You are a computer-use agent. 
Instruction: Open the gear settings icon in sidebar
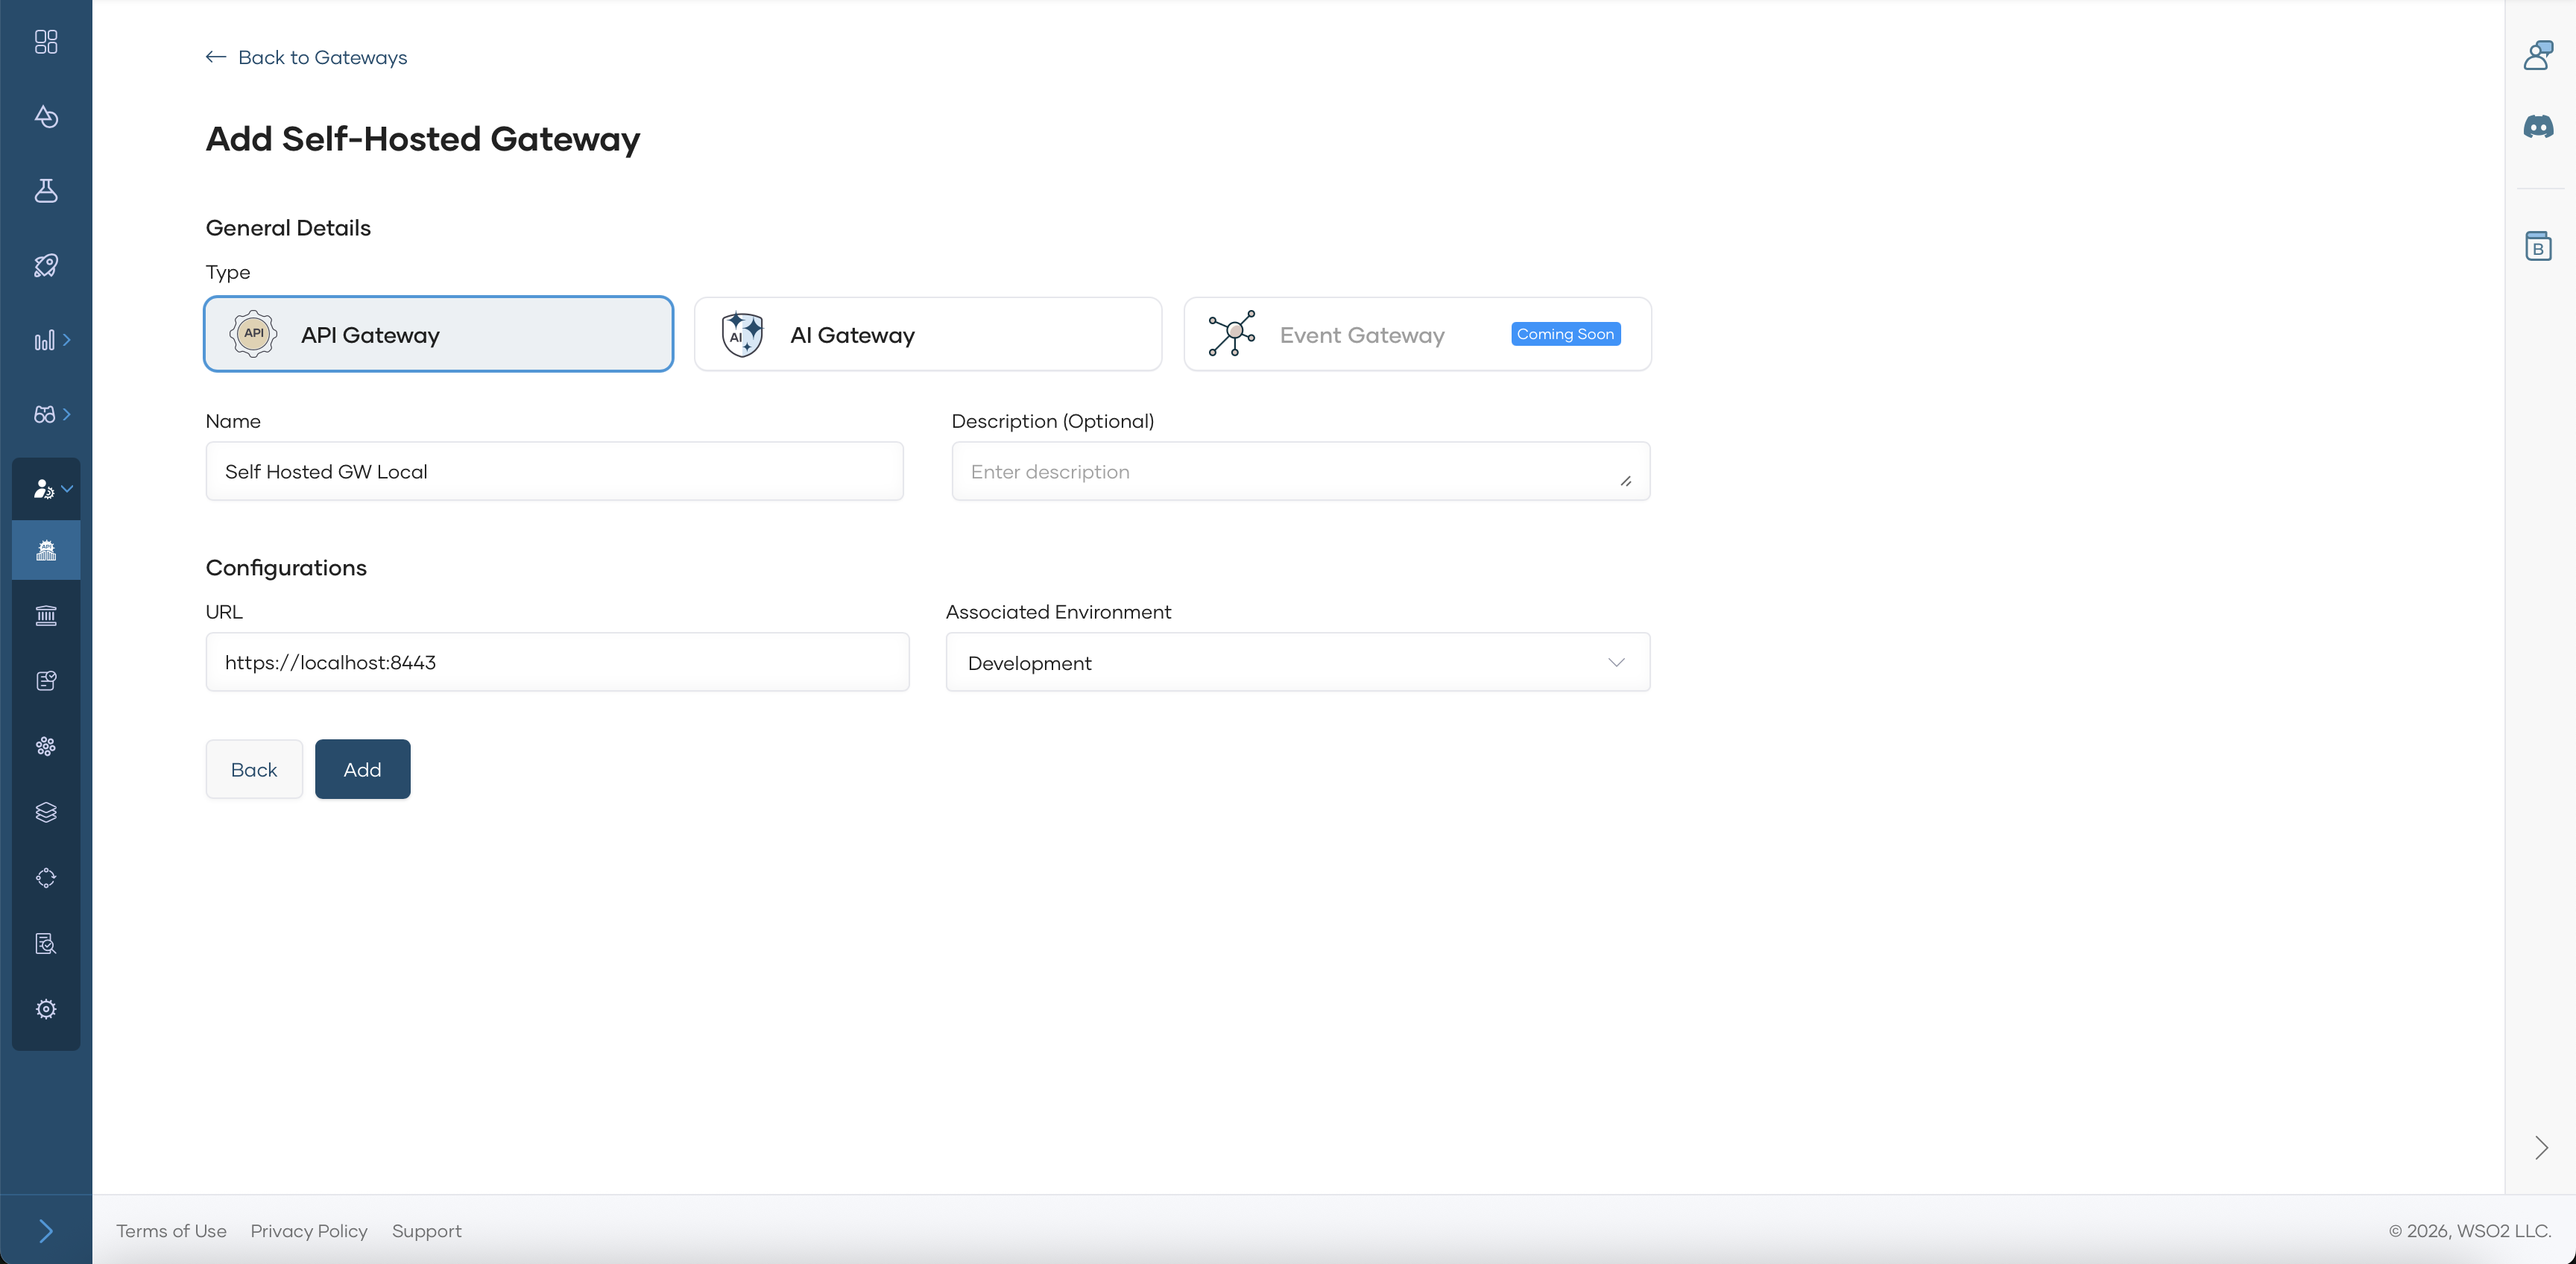tap(46, 1009)
